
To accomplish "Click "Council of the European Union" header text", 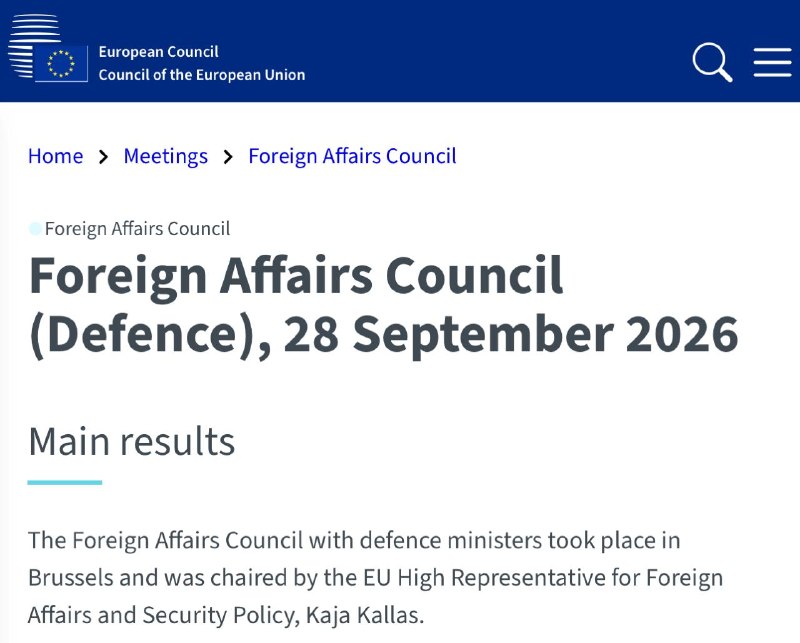I will pyautogui.click(x=202, y=75).
